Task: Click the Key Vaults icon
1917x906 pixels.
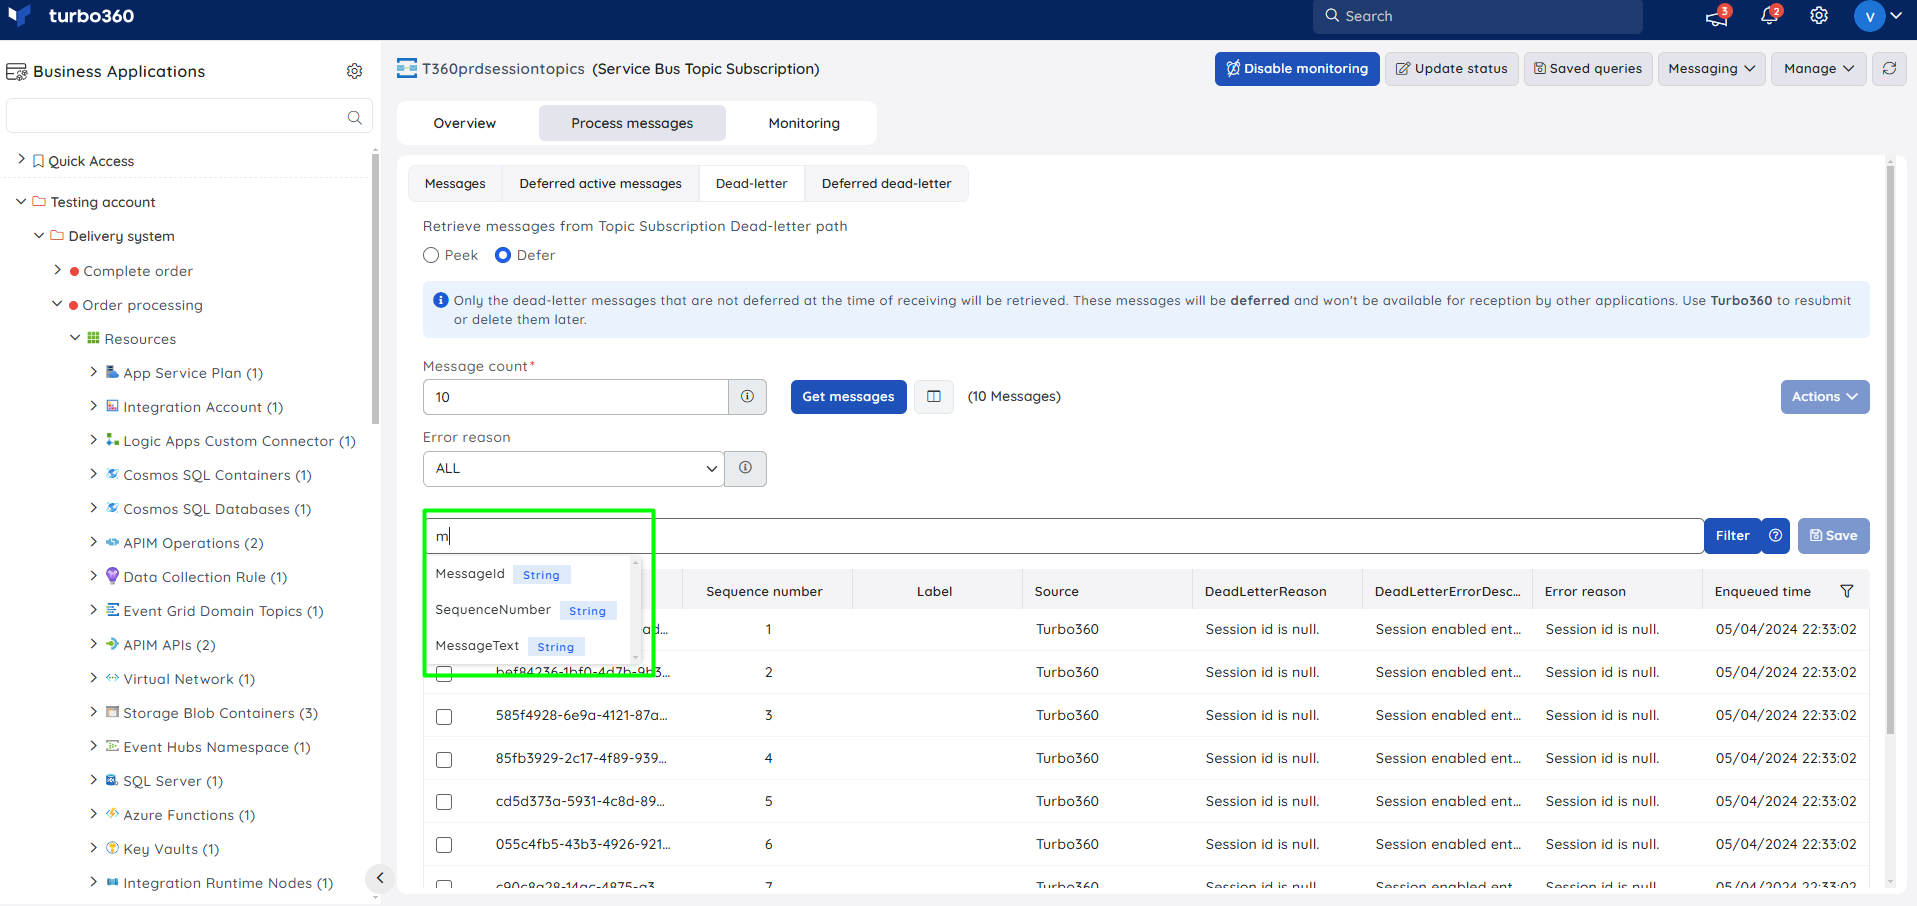Action: (112, 848)
